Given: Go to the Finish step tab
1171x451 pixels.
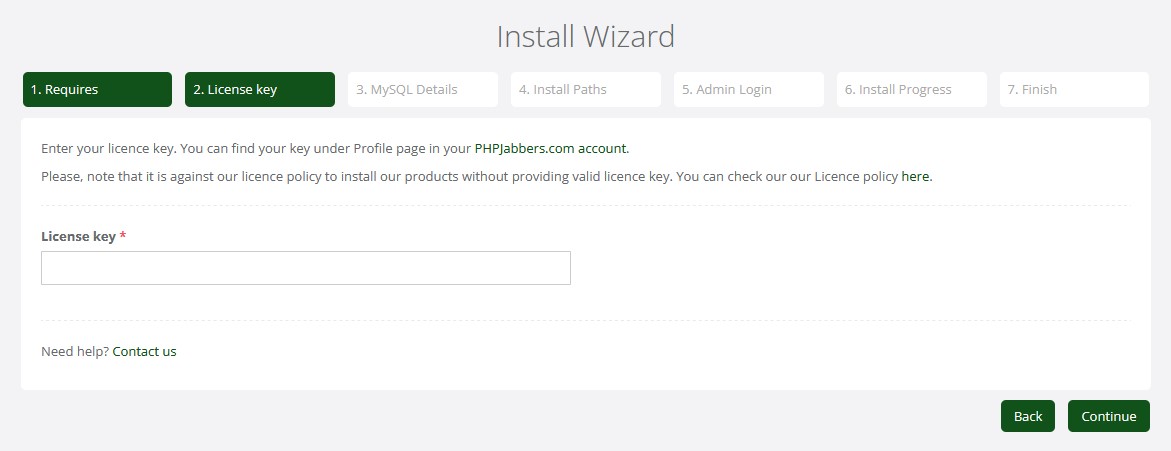Looking at the screenshot, I should pyautogui.click(x=1074, y=89).
